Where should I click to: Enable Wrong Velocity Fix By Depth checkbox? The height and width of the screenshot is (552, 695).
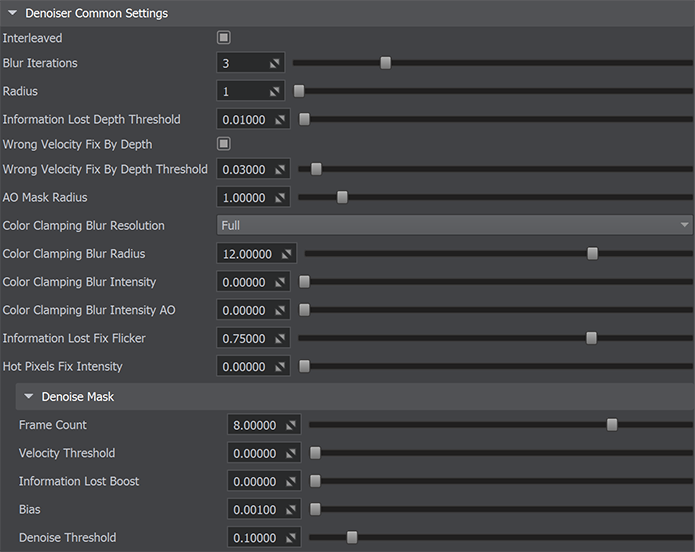(x=223, y=144)
